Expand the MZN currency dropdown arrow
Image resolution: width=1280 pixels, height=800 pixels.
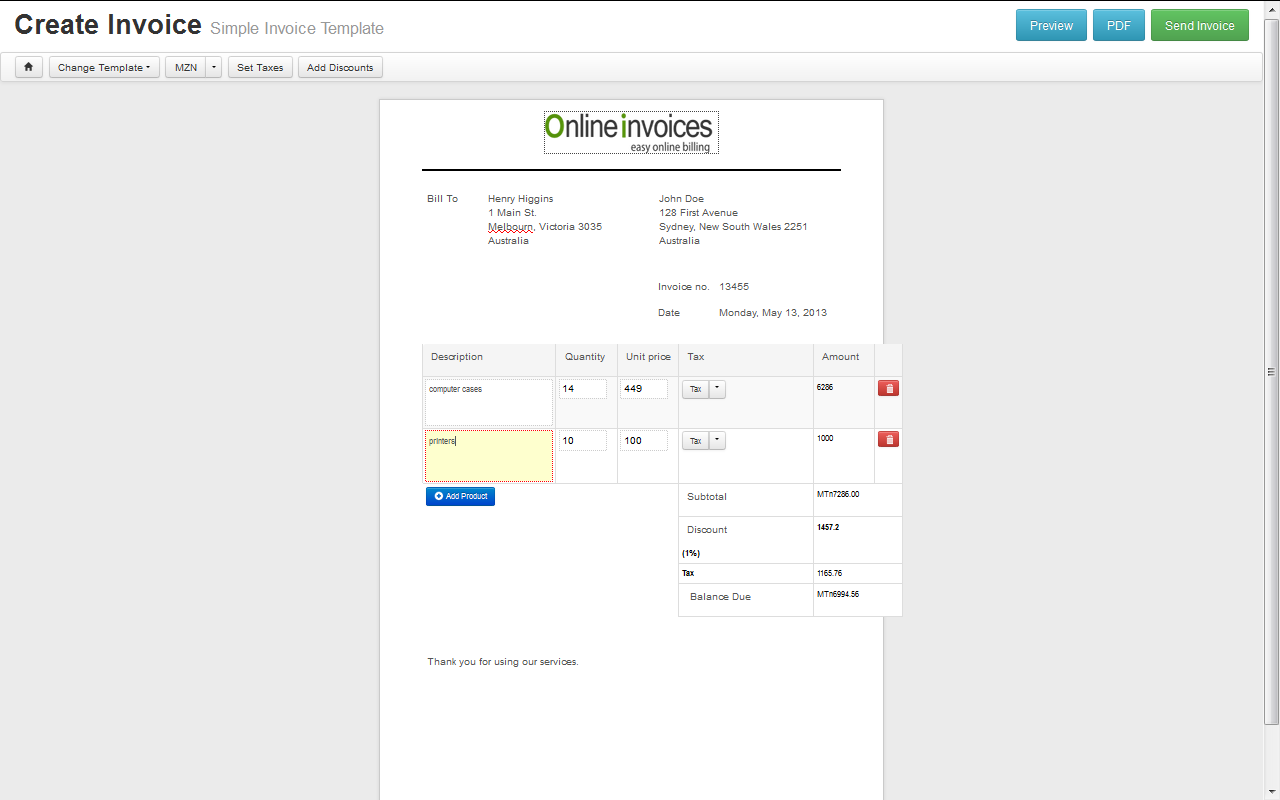click(x=214, y=67)
